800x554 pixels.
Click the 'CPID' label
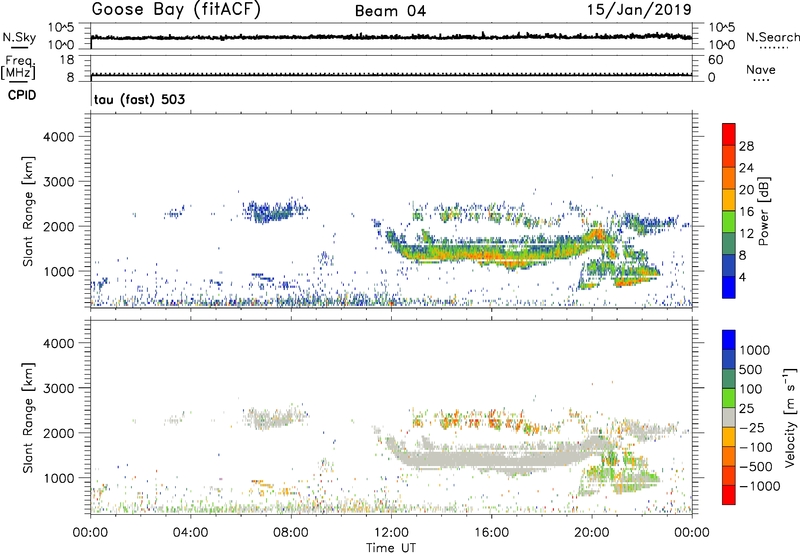pyautogui.click(x=22, y=95)
